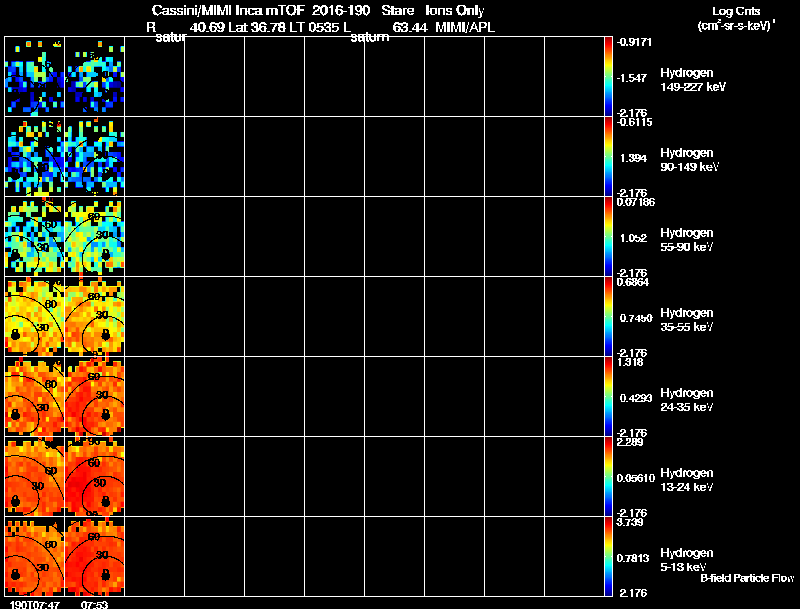The image size is (800, 609).
Task: Click the color bar for Hydrogen 55-90 keV
Action: coord(608,237)
